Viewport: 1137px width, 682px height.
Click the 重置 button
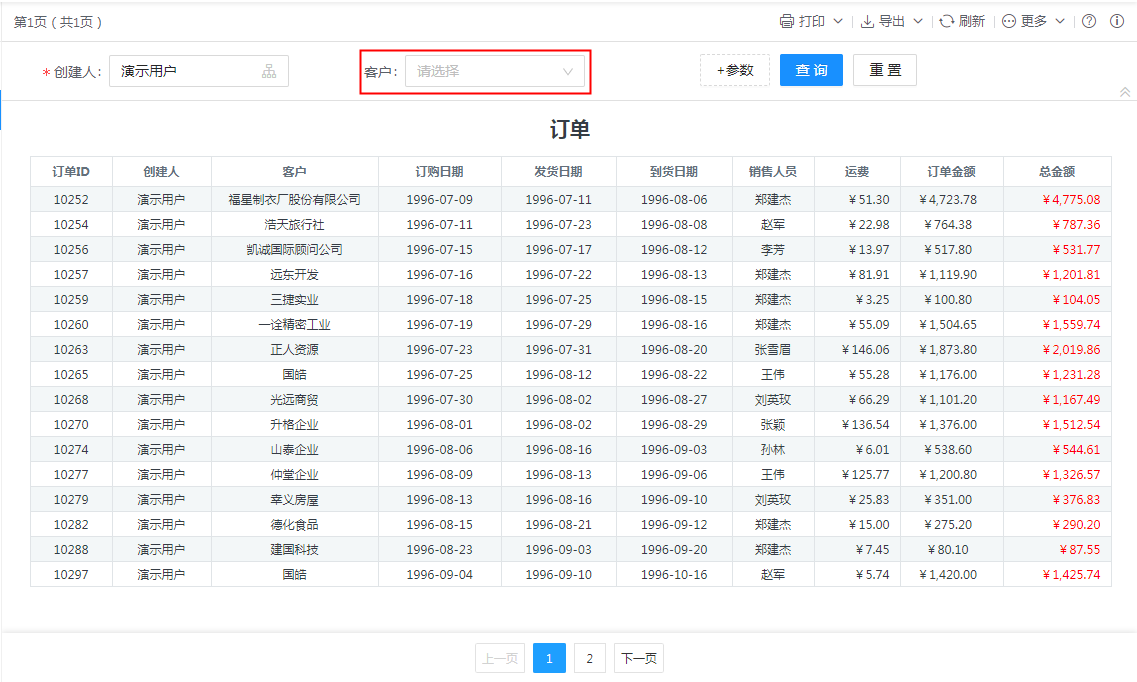[885, 70]
